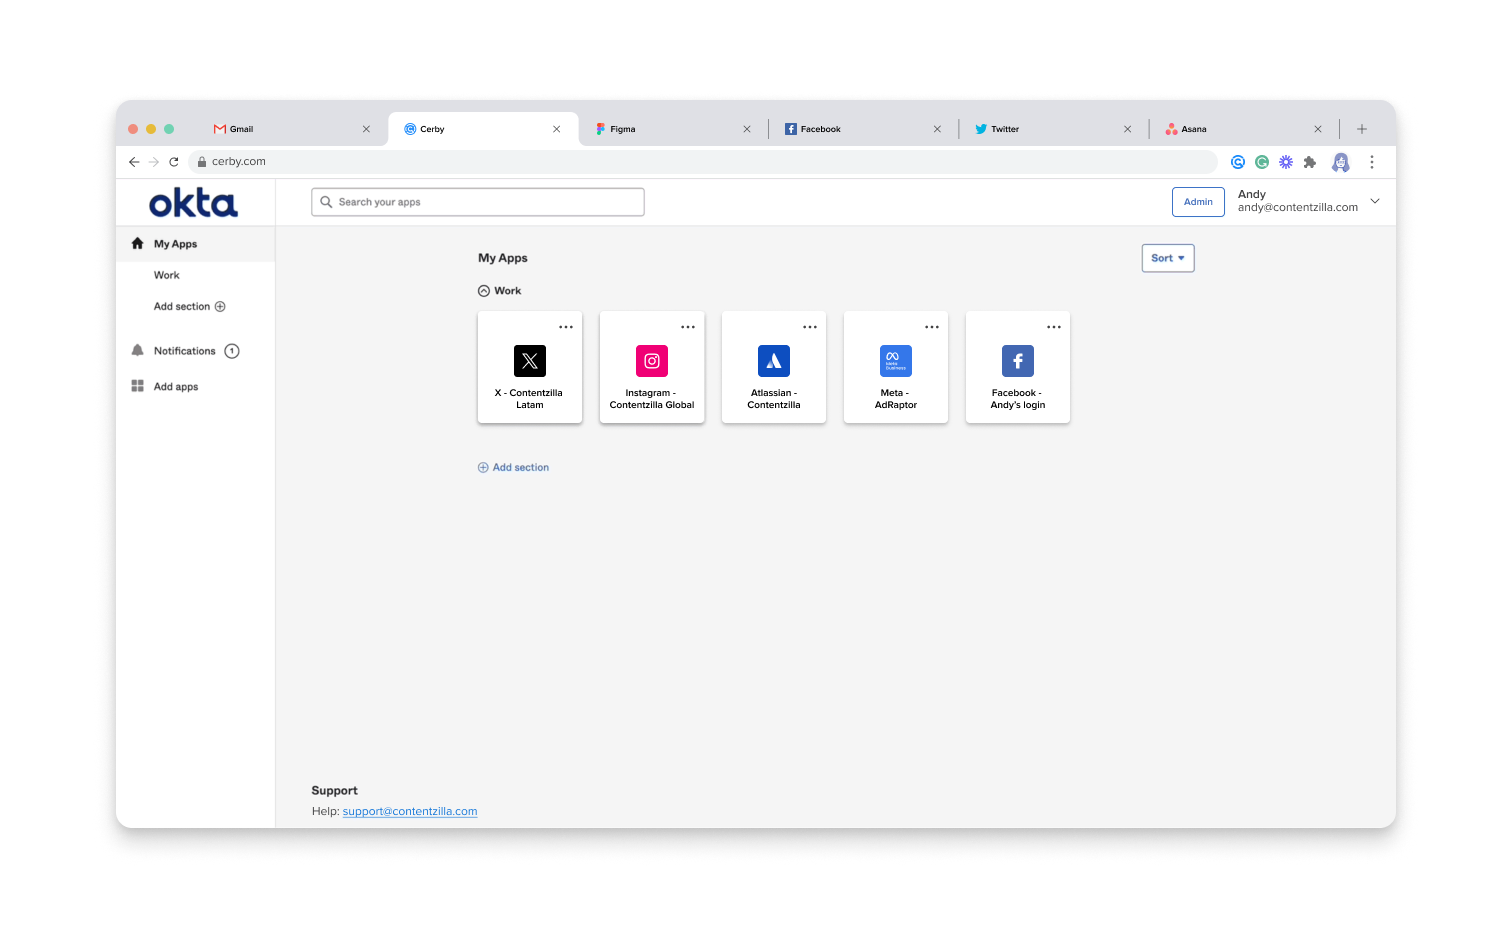Open options menu for X - Contentzilla Latam
Screen dimensions: 1512x928
566,327
